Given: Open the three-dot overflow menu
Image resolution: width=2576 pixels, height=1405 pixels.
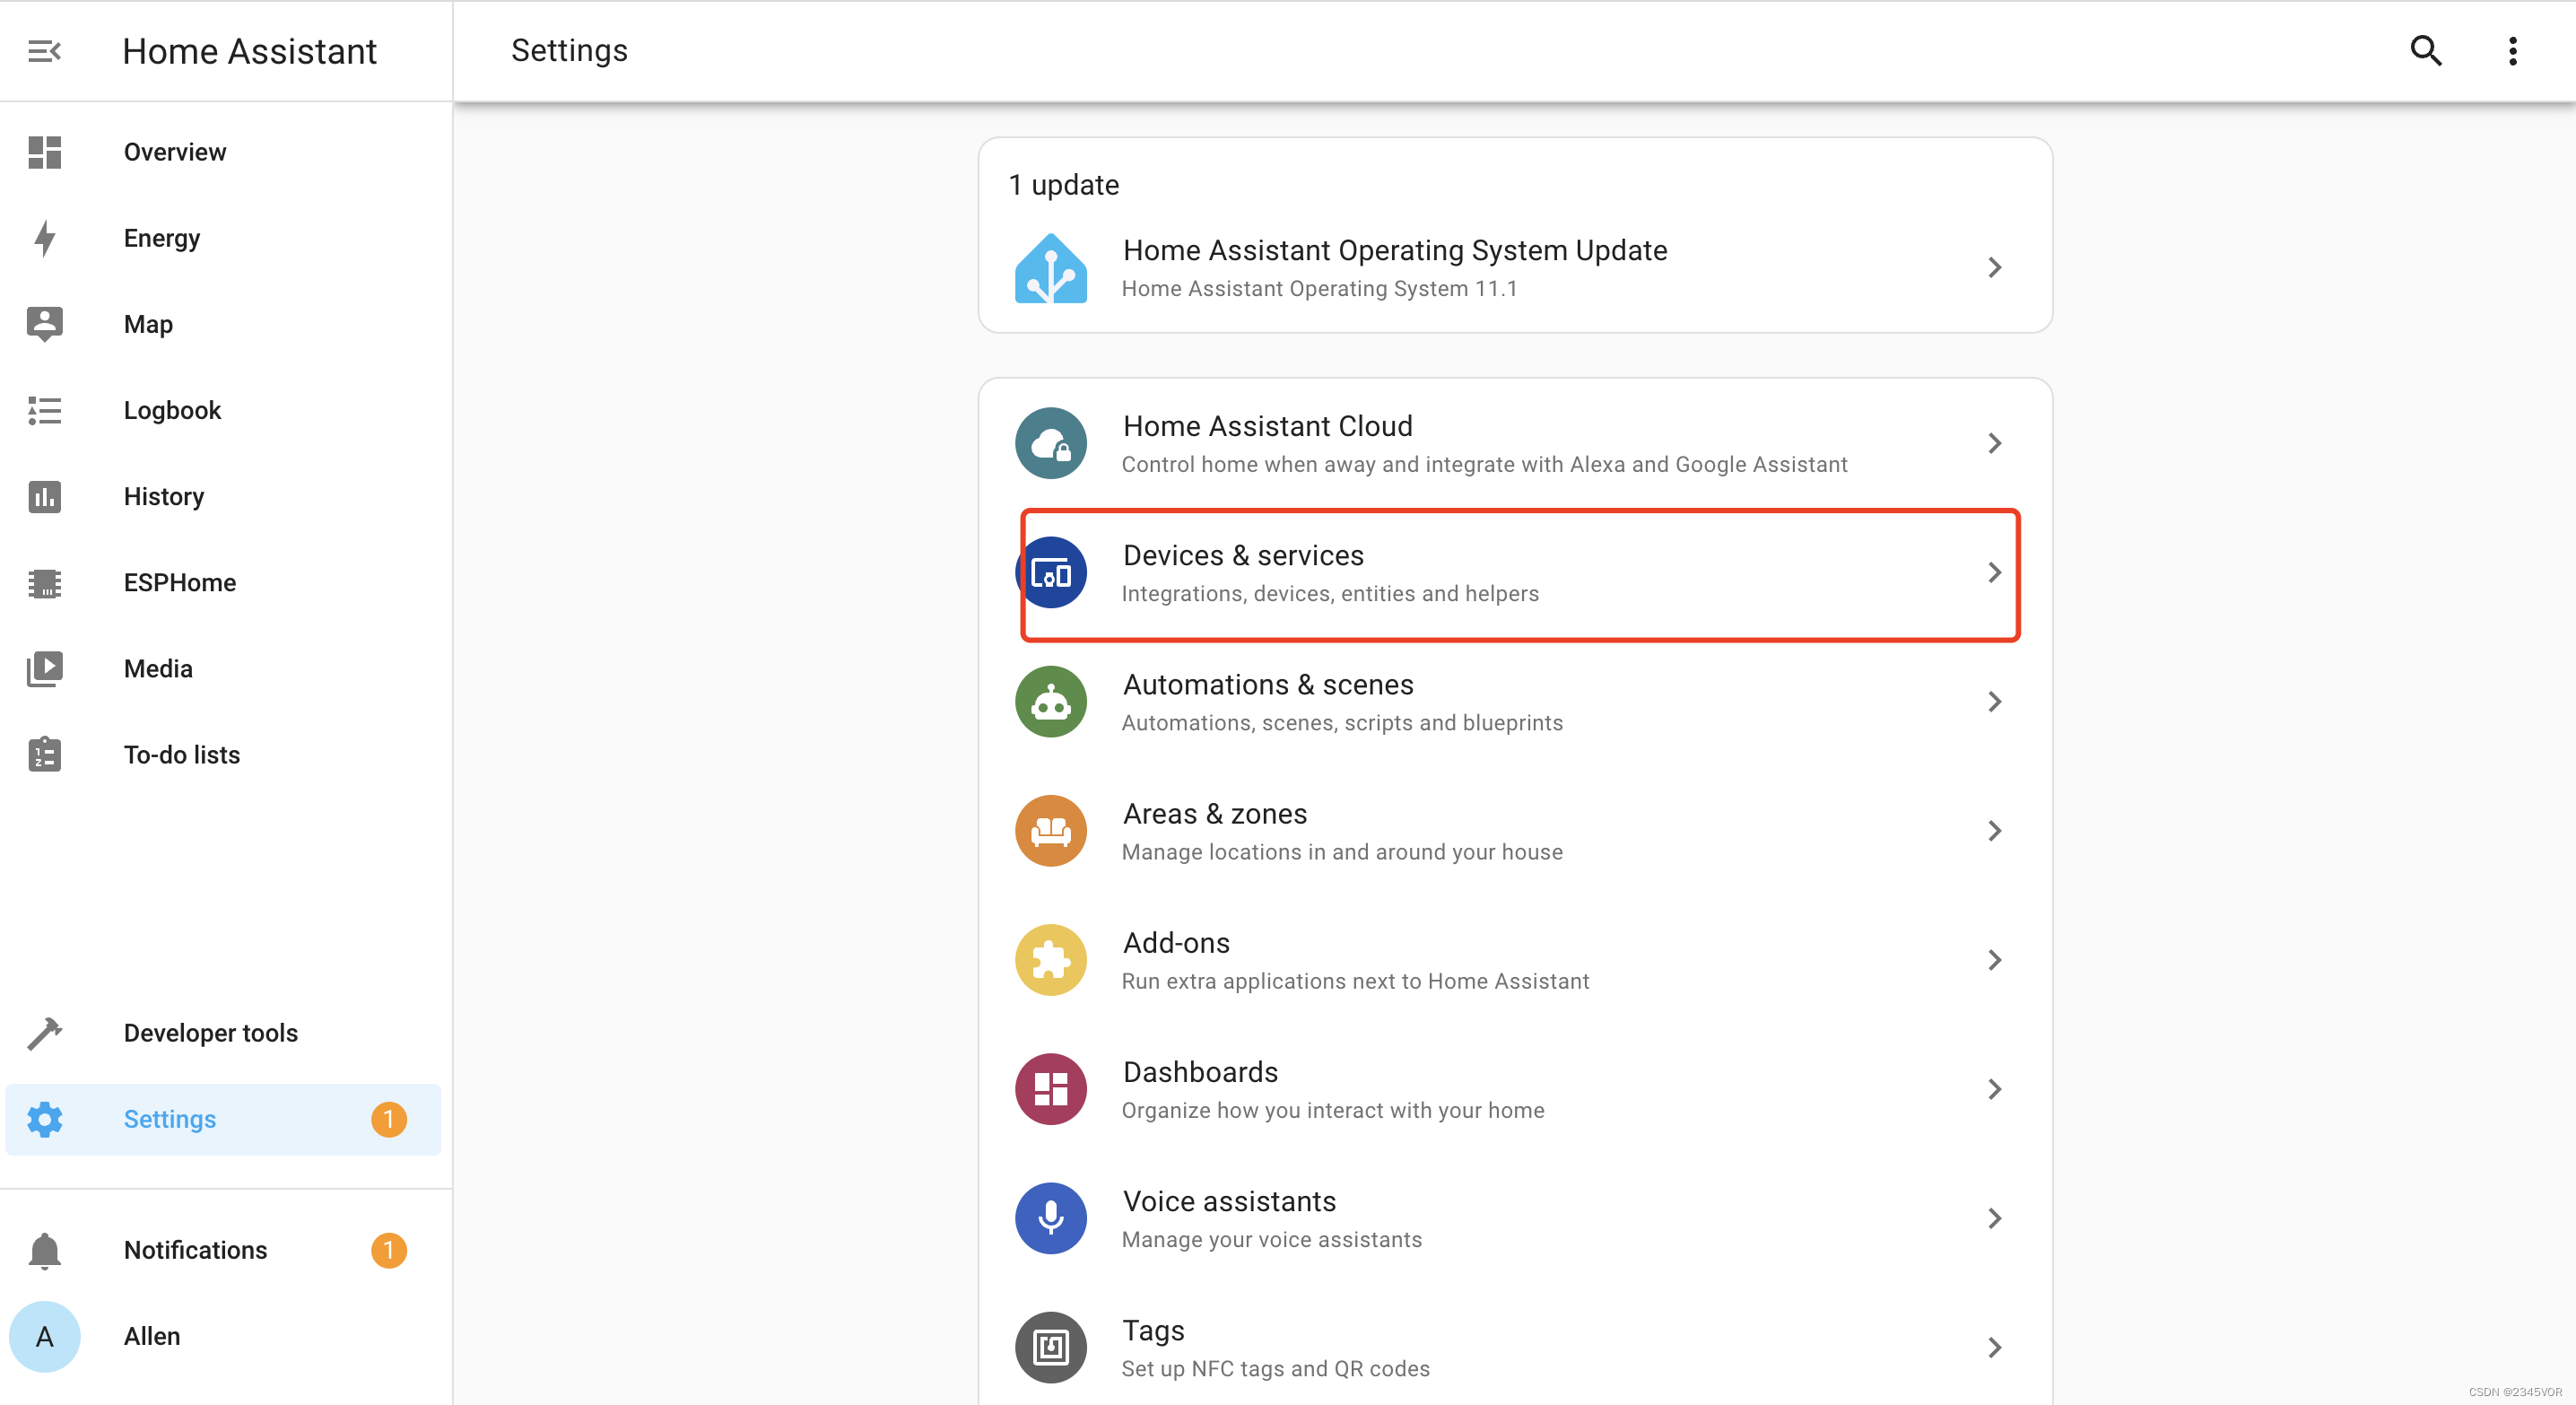Looking at the screenshot, I should pos(2512,50).
